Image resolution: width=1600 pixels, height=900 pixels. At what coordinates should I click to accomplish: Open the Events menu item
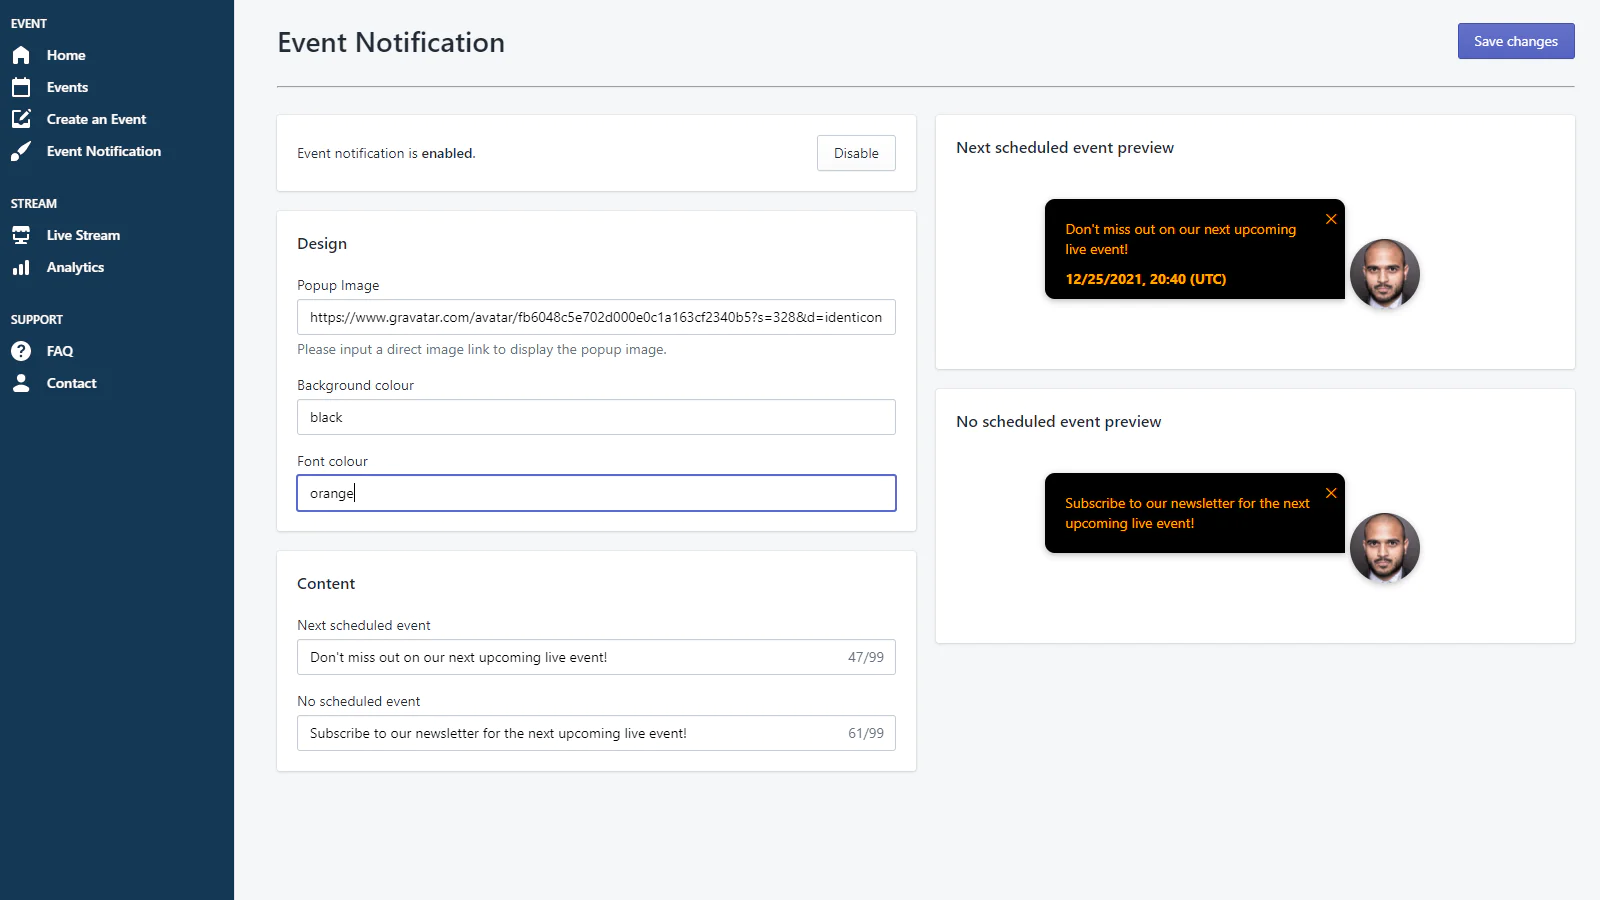67,87
